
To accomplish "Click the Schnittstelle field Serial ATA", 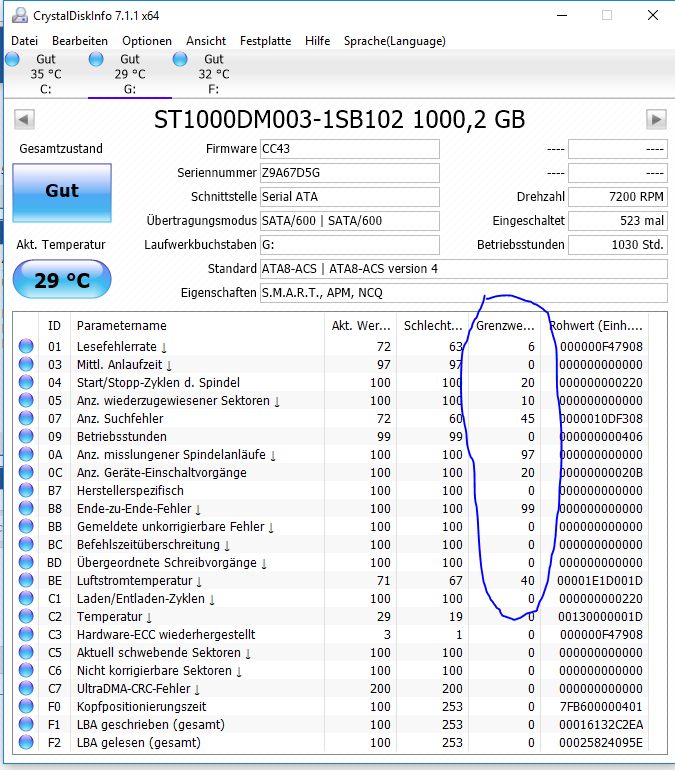I will pyautogui.click(x=350, y=197).
